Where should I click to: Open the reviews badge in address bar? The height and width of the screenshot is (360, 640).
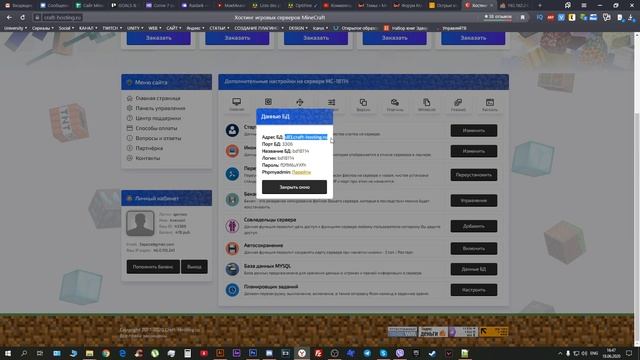tap(498, 17)
